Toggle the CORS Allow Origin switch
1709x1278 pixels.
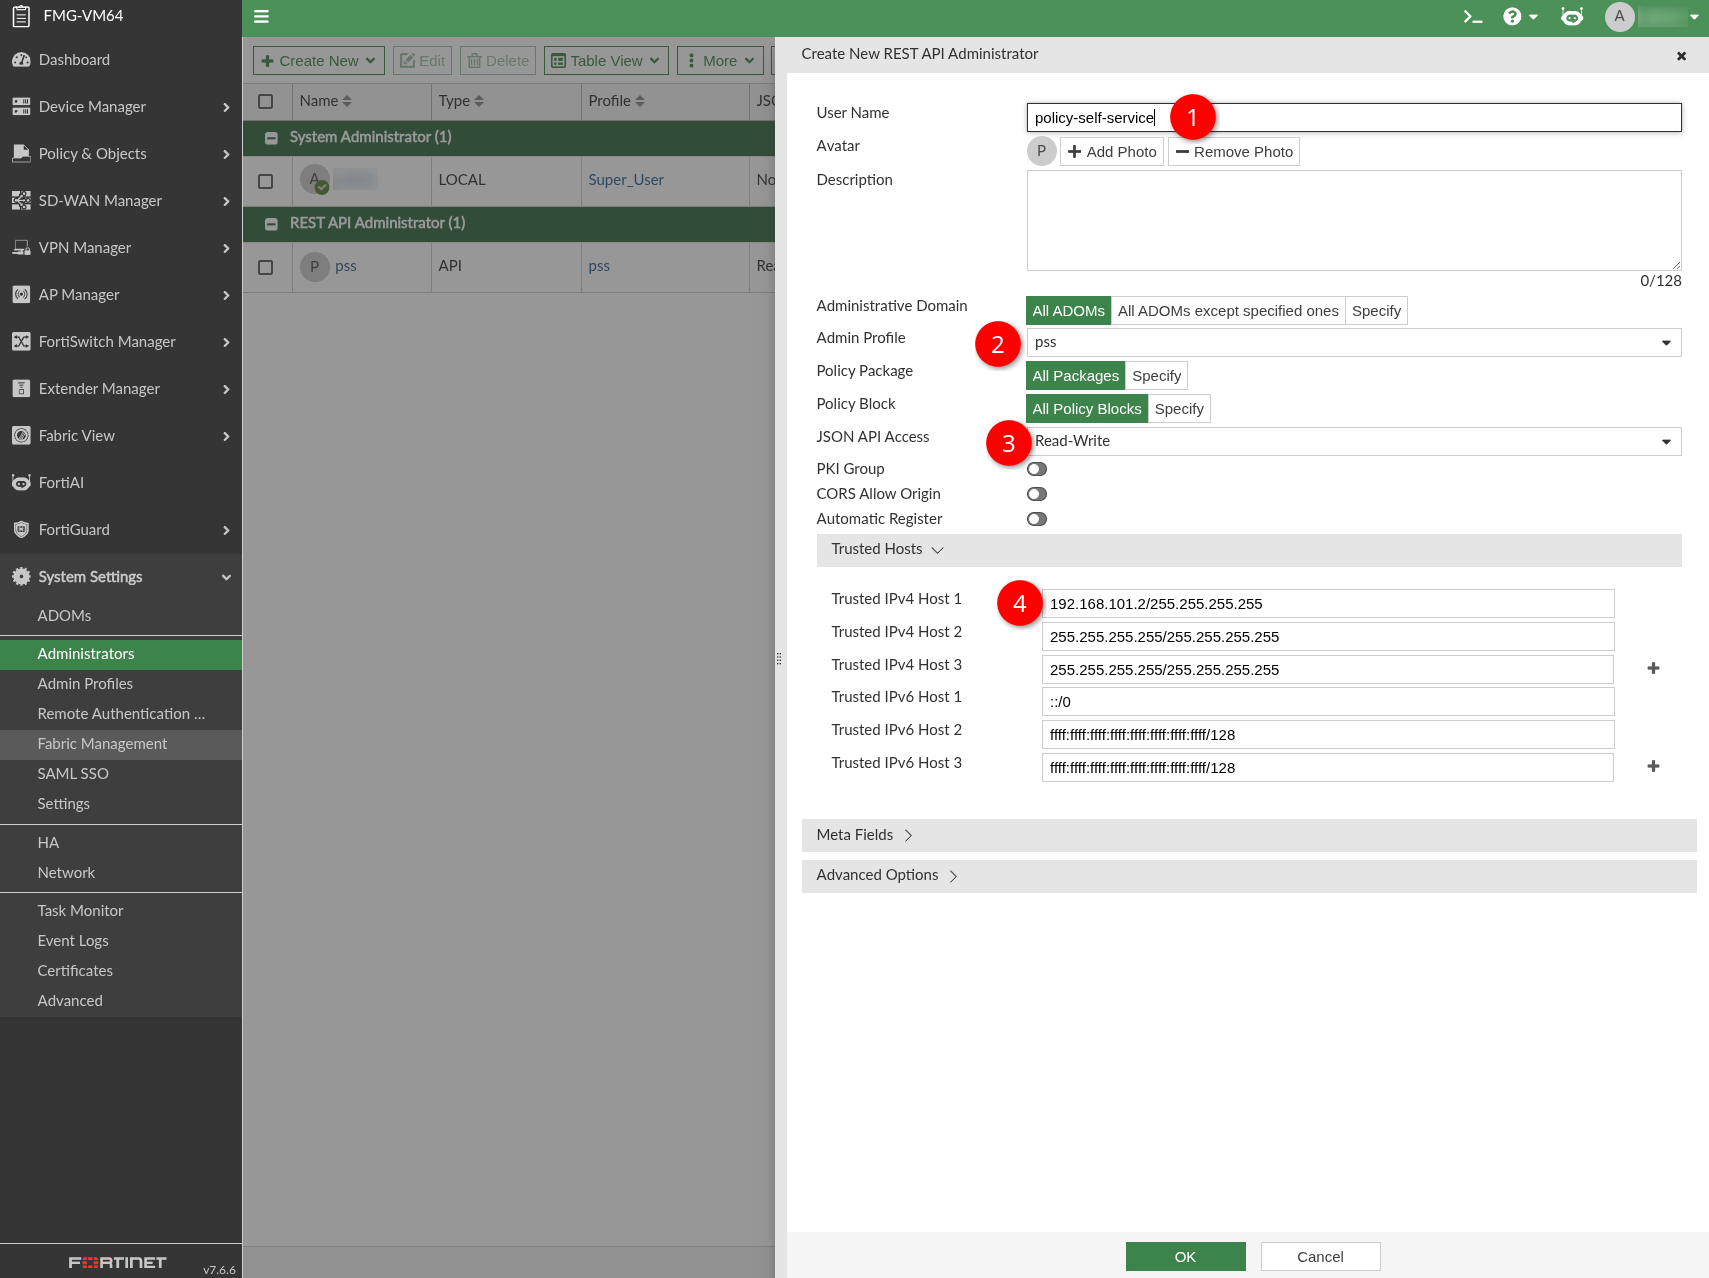click(1037, 494)
